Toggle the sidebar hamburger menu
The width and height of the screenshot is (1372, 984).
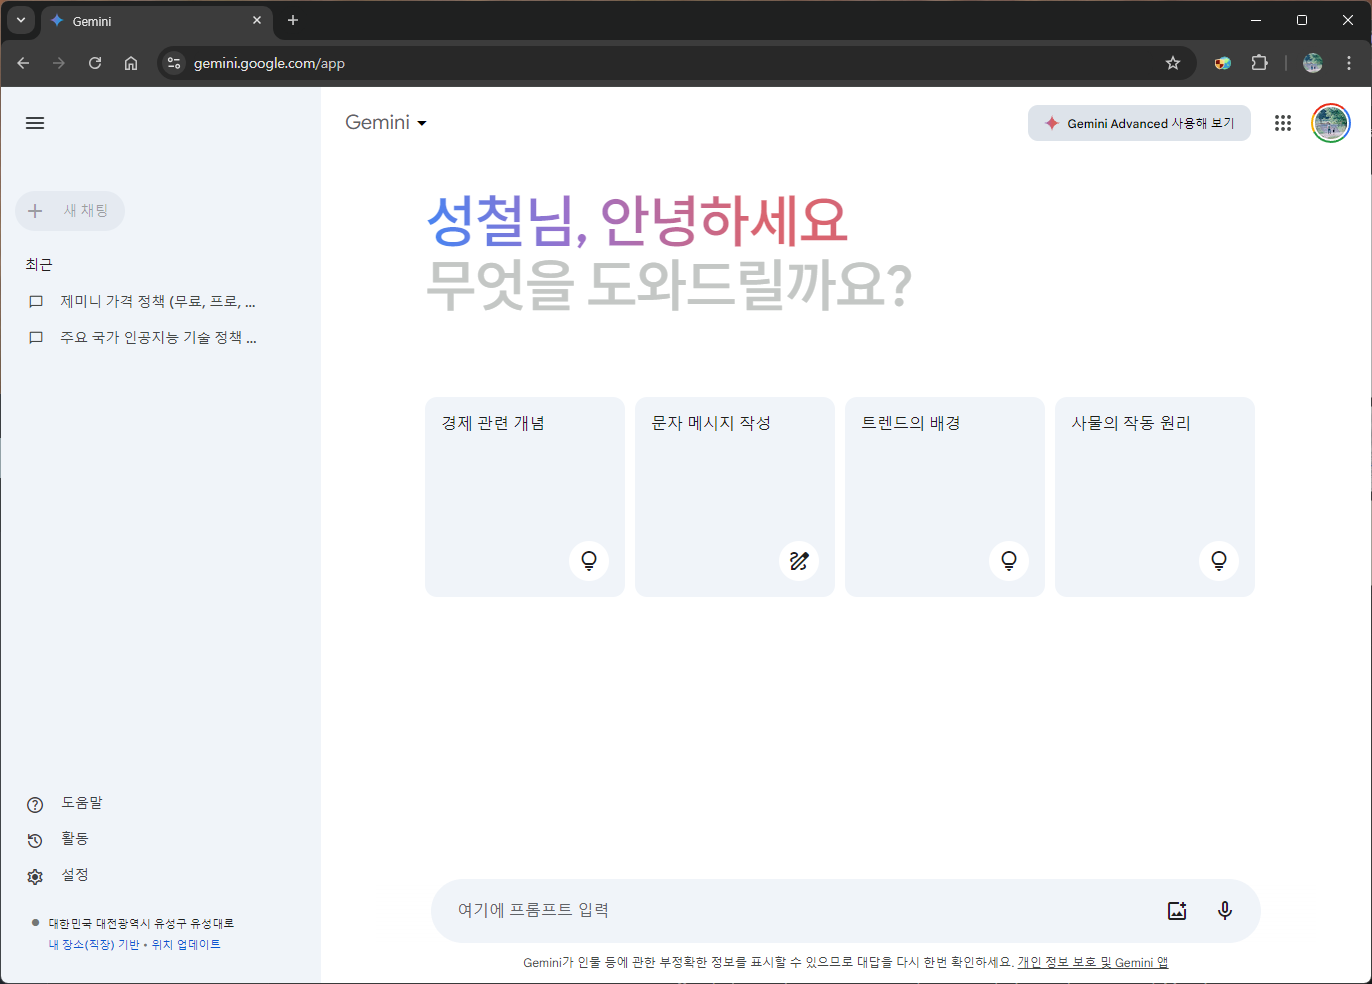[x=35, y=123]
